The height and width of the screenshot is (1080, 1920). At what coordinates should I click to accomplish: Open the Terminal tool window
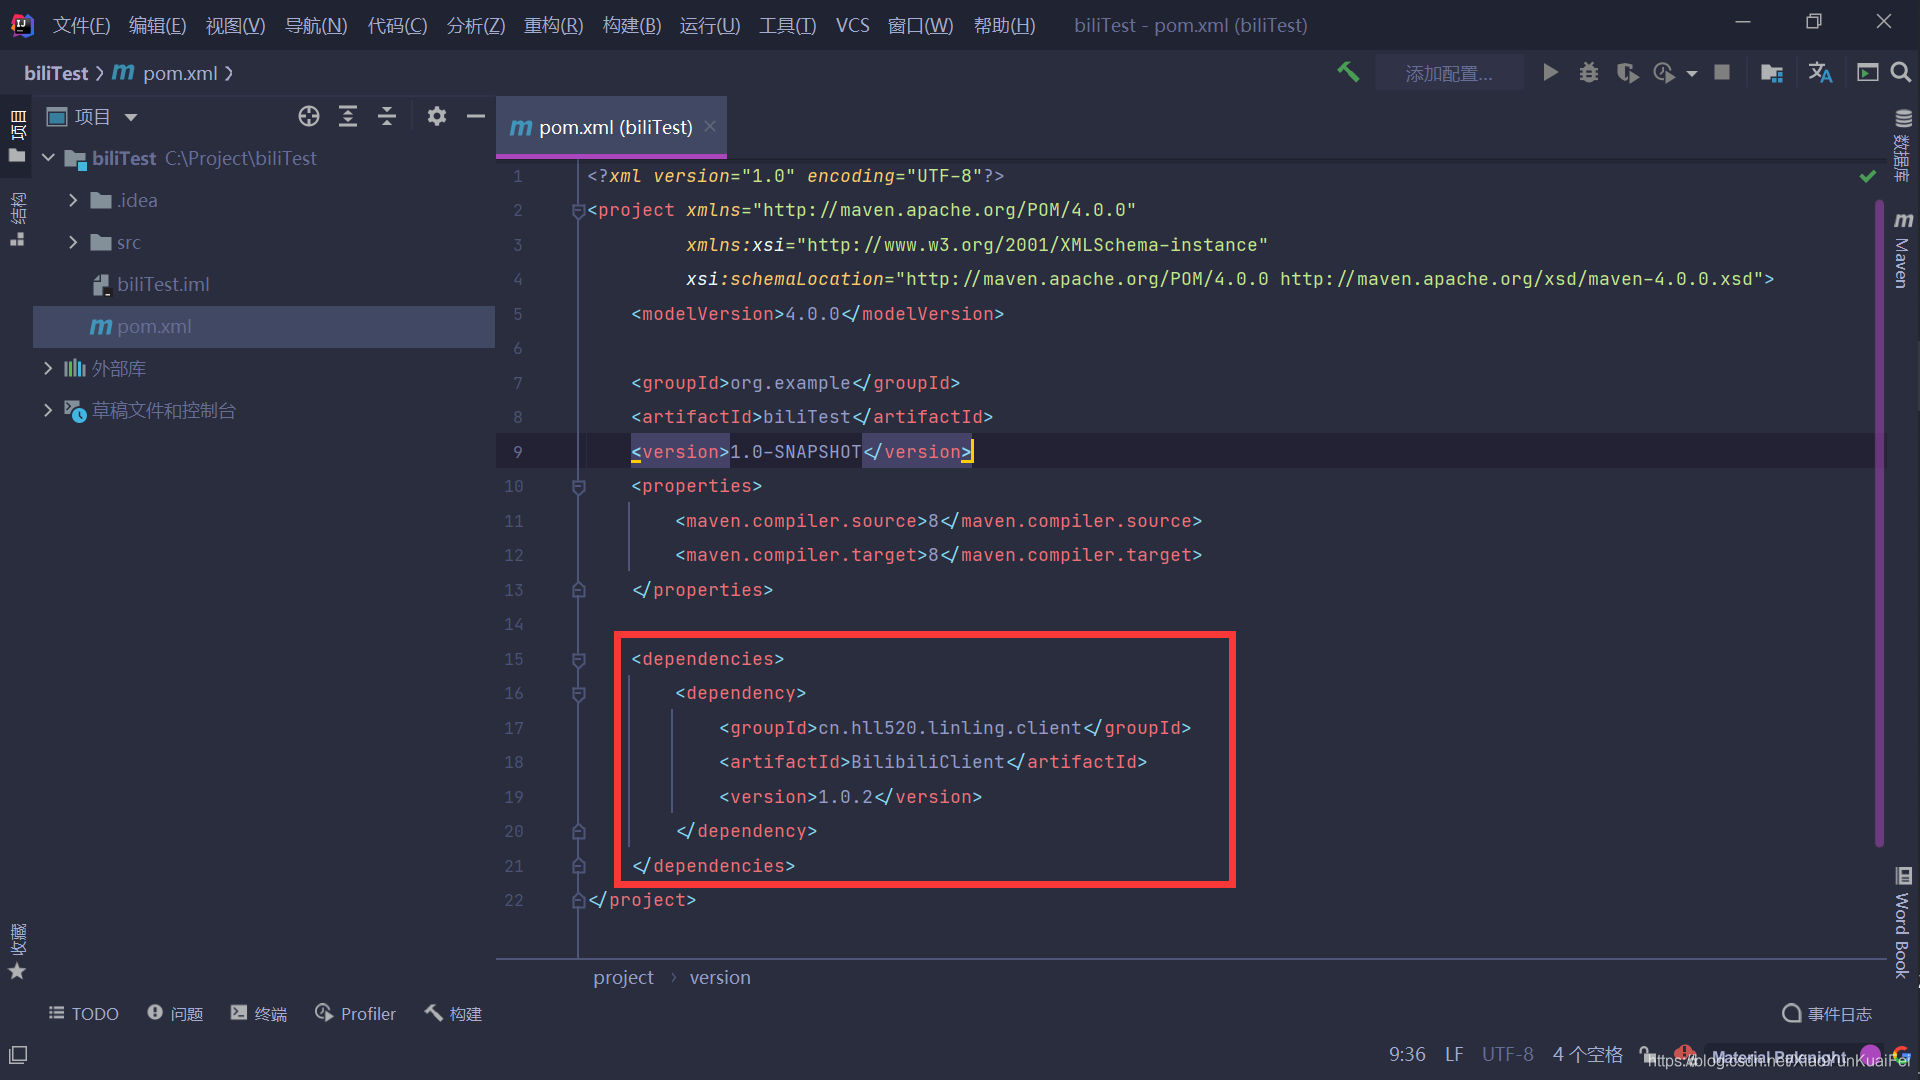tap(258, 1013)
